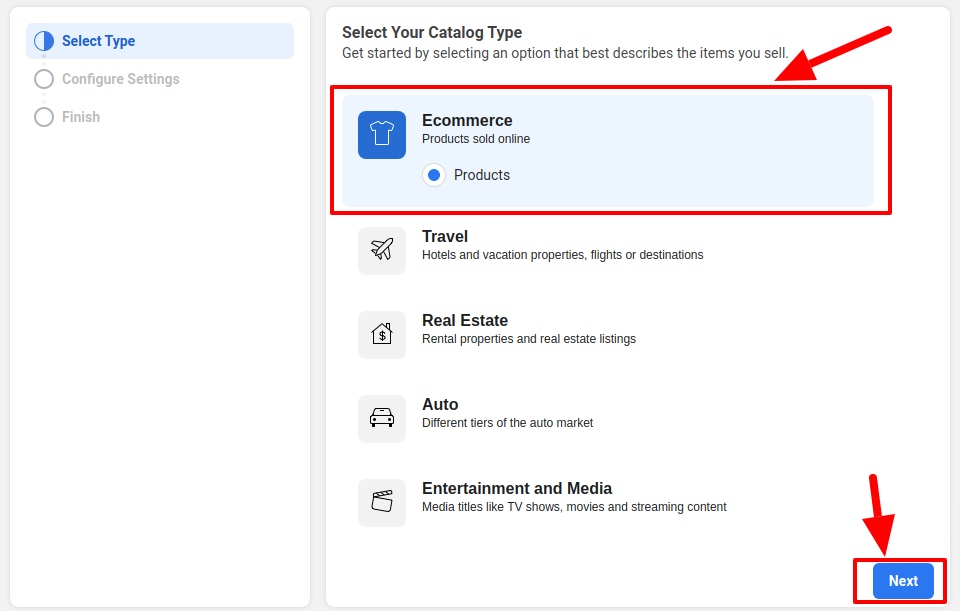
Task: Click the Real Estate house icon
Action: tap(382, 334)
